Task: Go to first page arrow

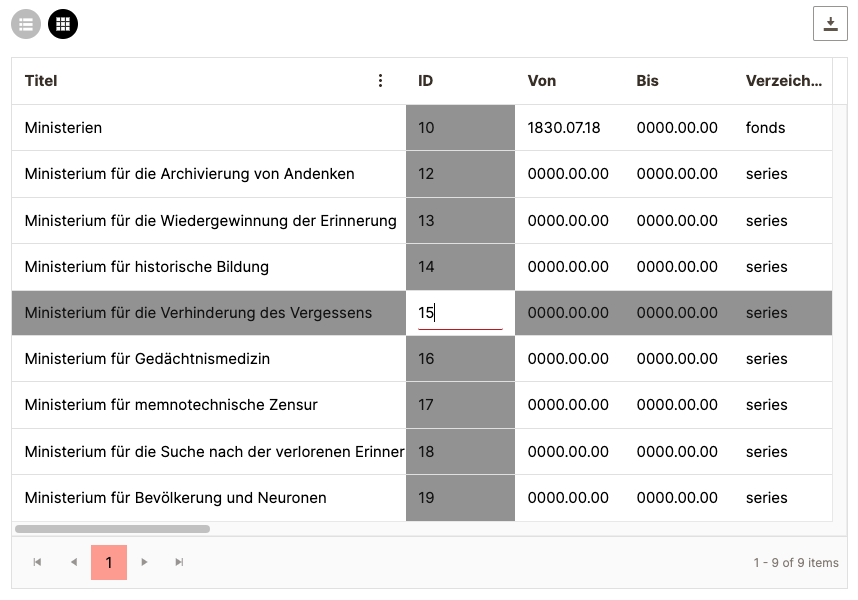Action: tap(37, 563)
